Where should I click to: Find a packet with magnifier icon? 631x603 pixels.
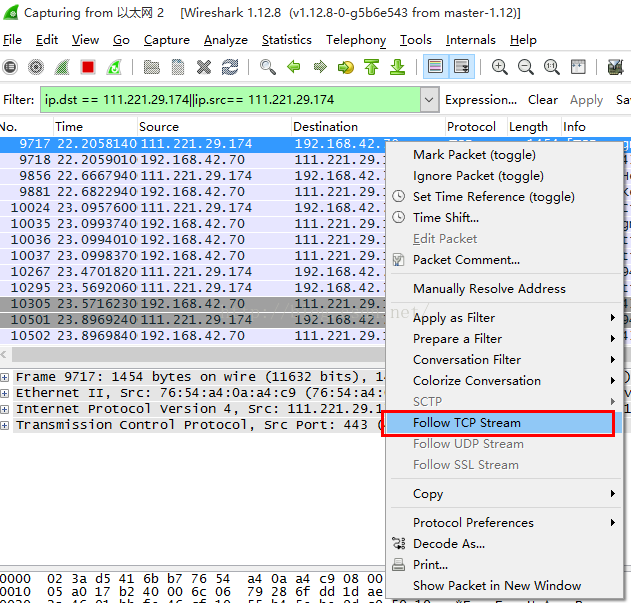268,67
